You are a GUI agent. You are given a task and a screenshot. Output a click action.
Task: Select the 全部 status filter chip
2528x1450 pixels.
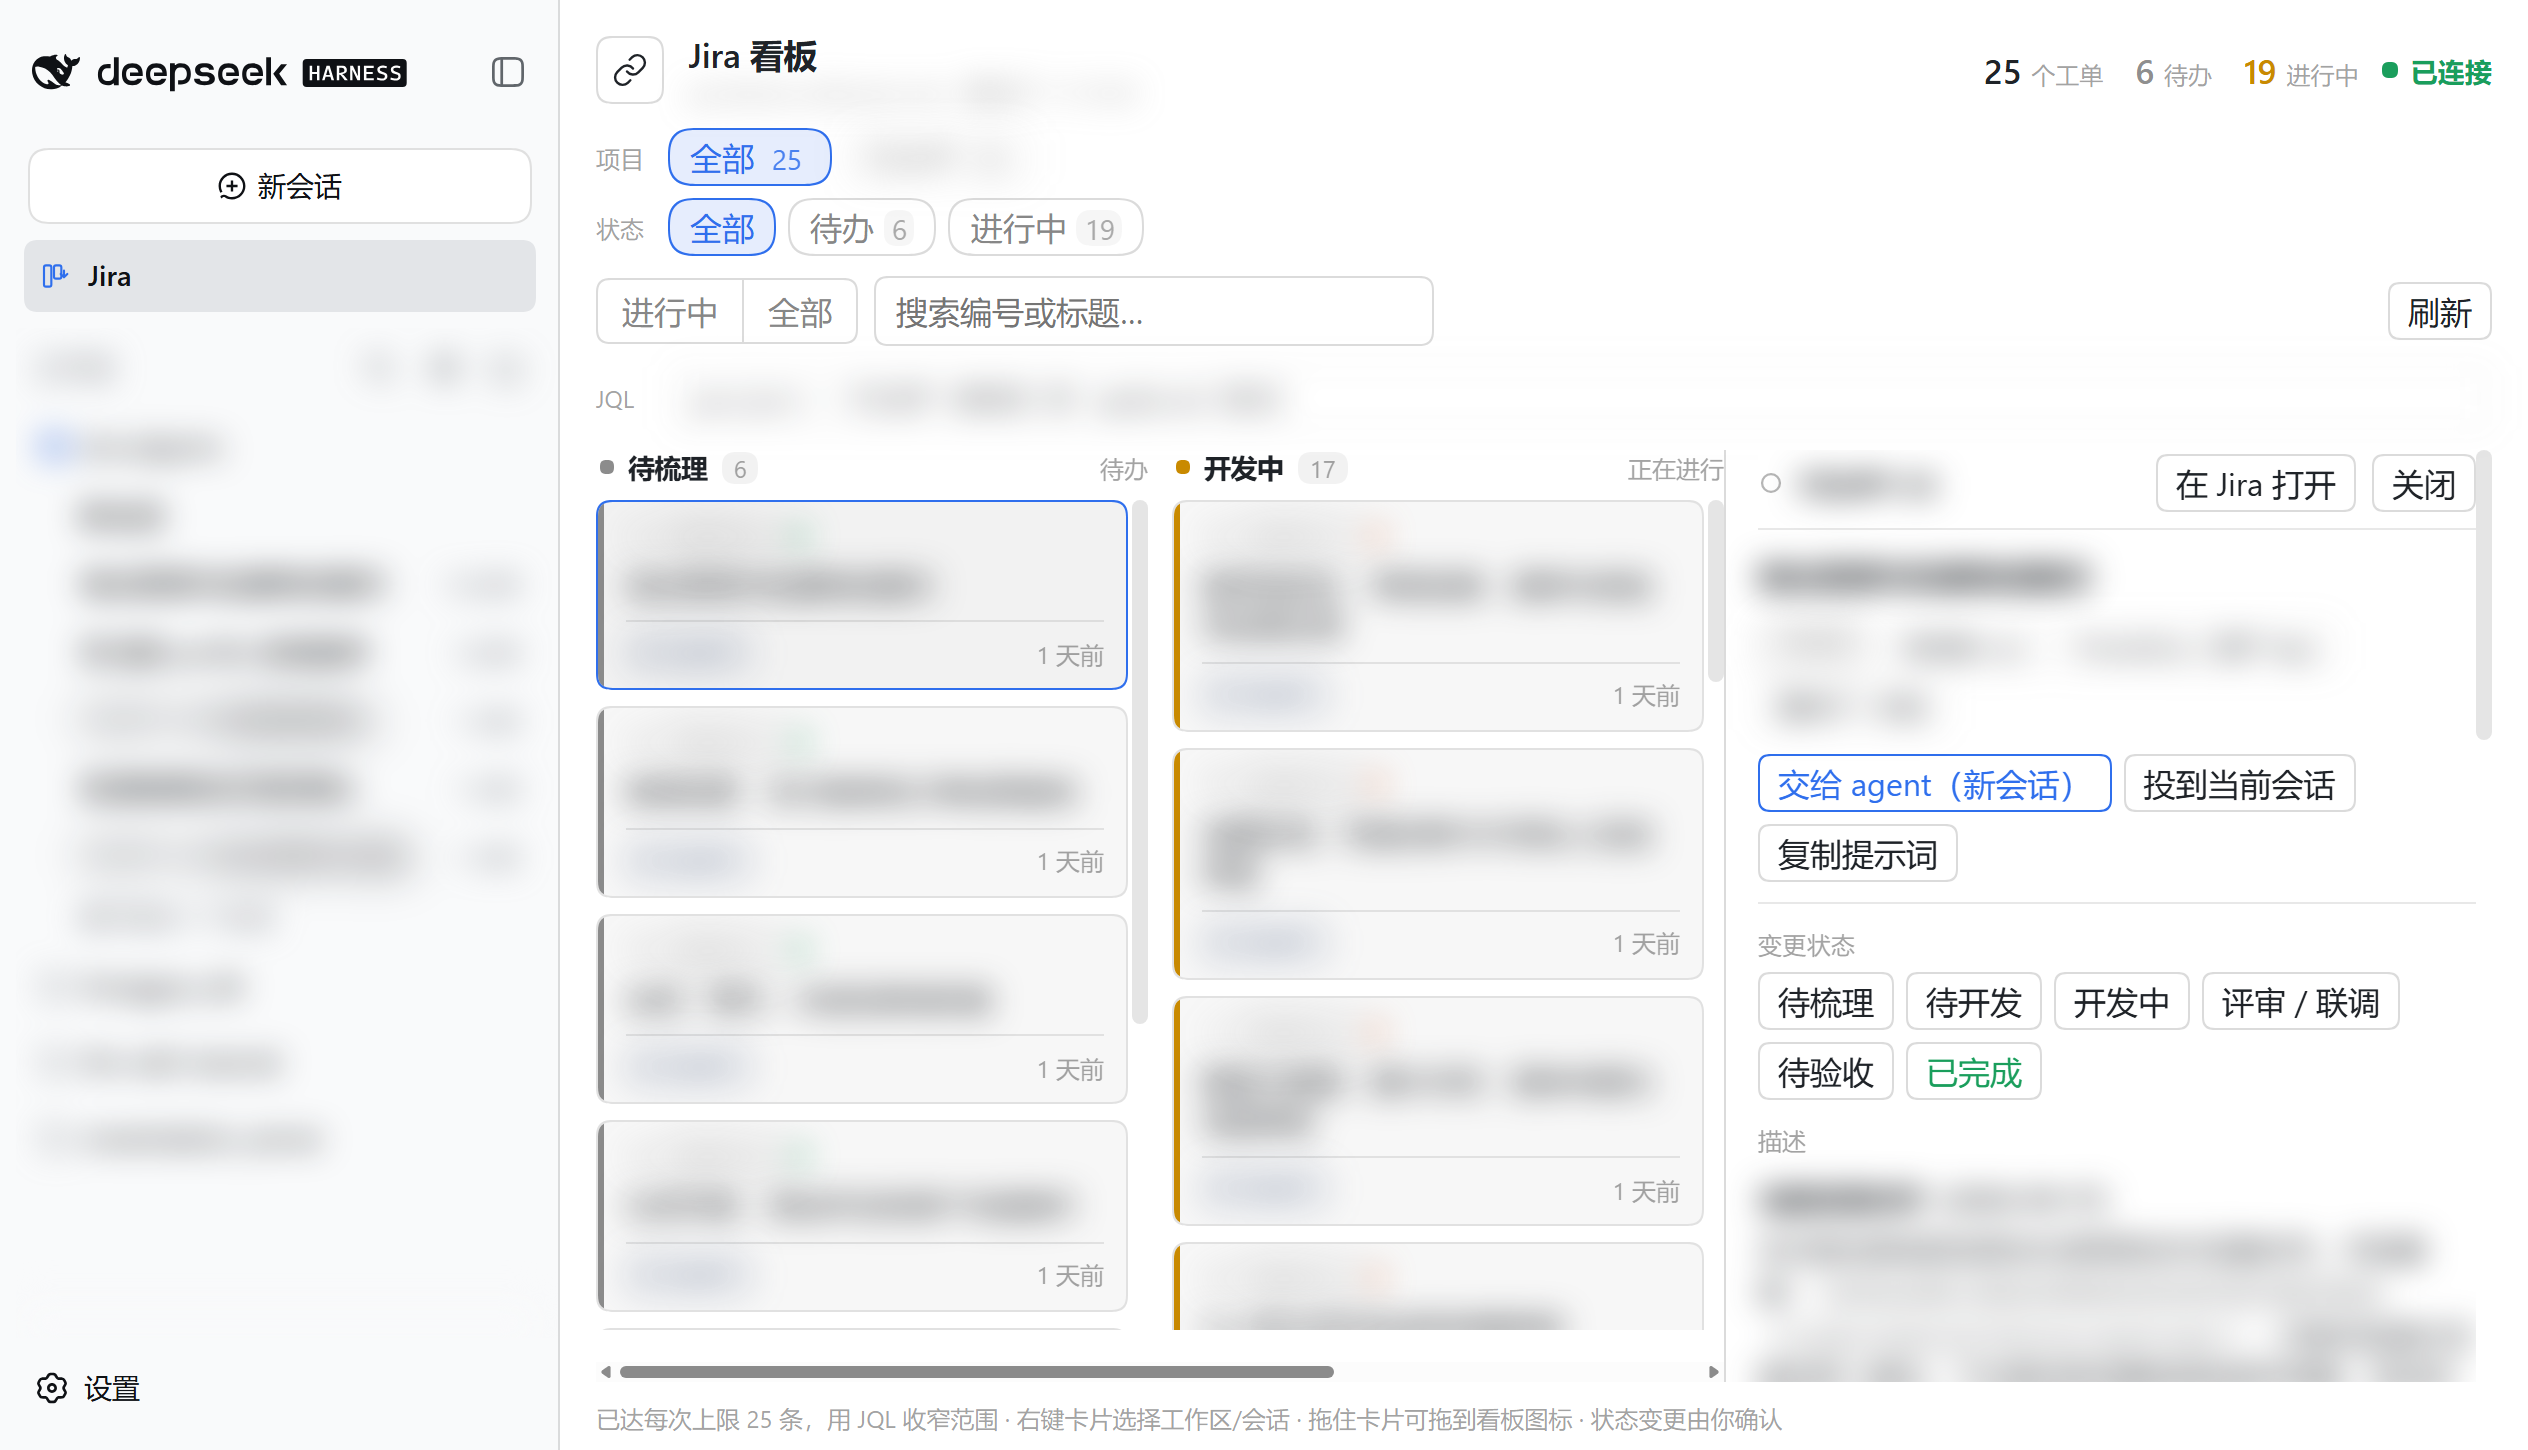point(722,228)
